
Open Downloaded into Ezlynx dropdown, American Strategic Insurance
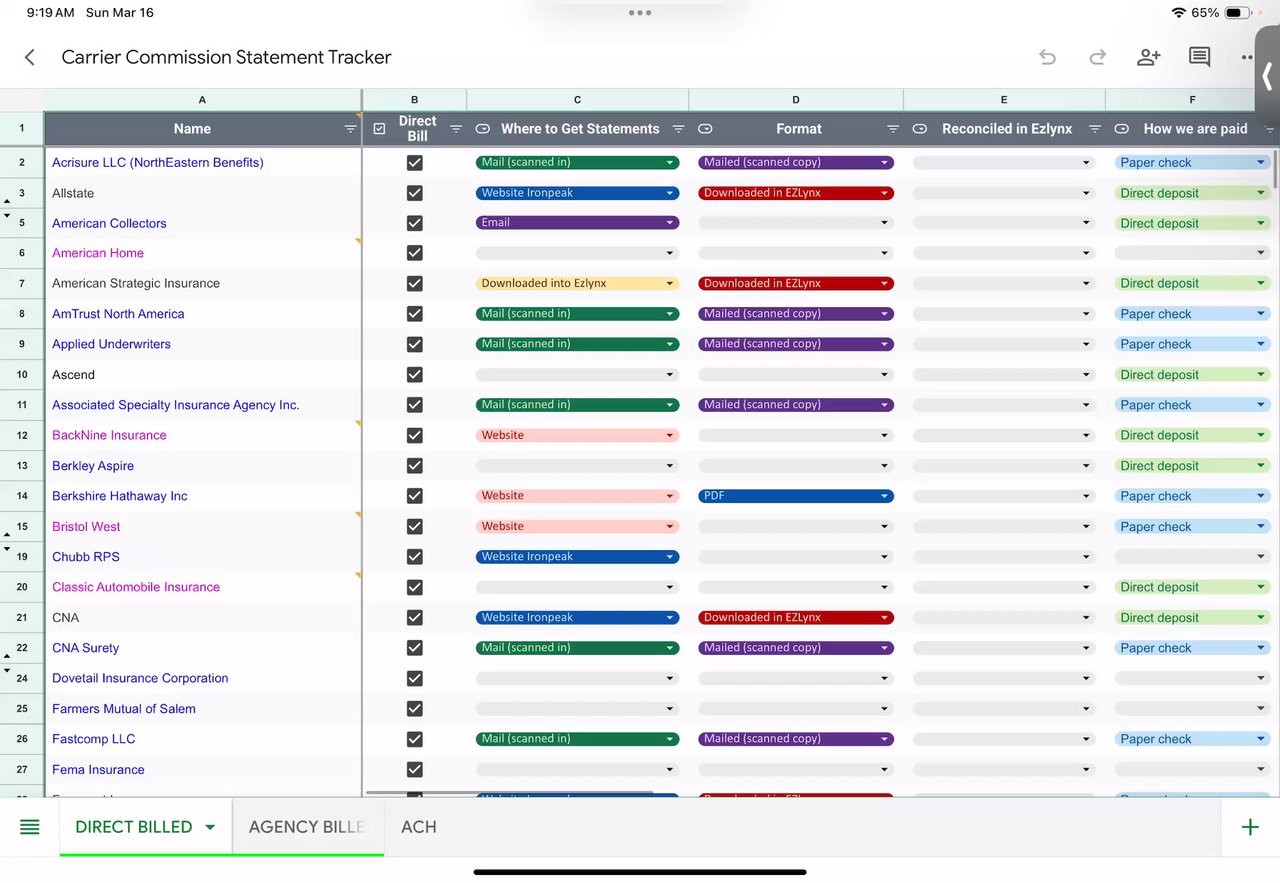click(x=577, y=283)
